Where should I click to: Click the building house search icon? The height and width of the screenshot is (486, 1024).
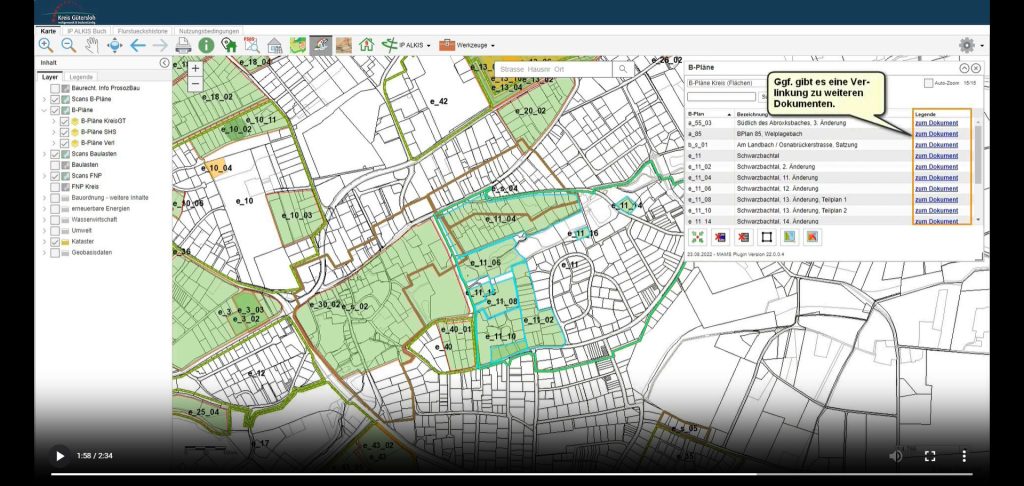coord(275,45)
